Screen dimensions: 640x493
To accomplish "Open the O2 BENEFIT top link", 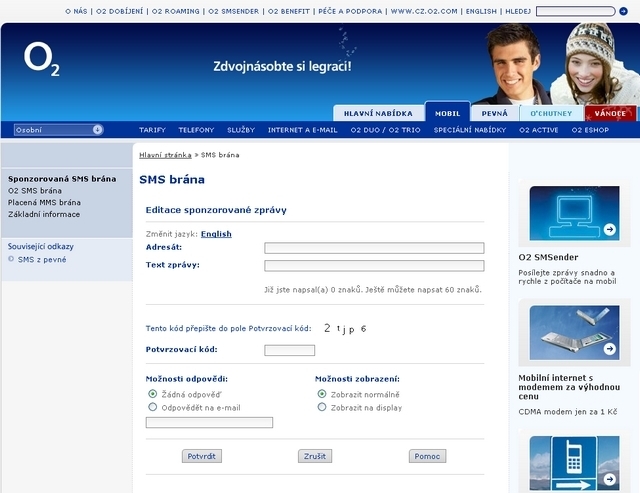I will (x=289, y=11).
